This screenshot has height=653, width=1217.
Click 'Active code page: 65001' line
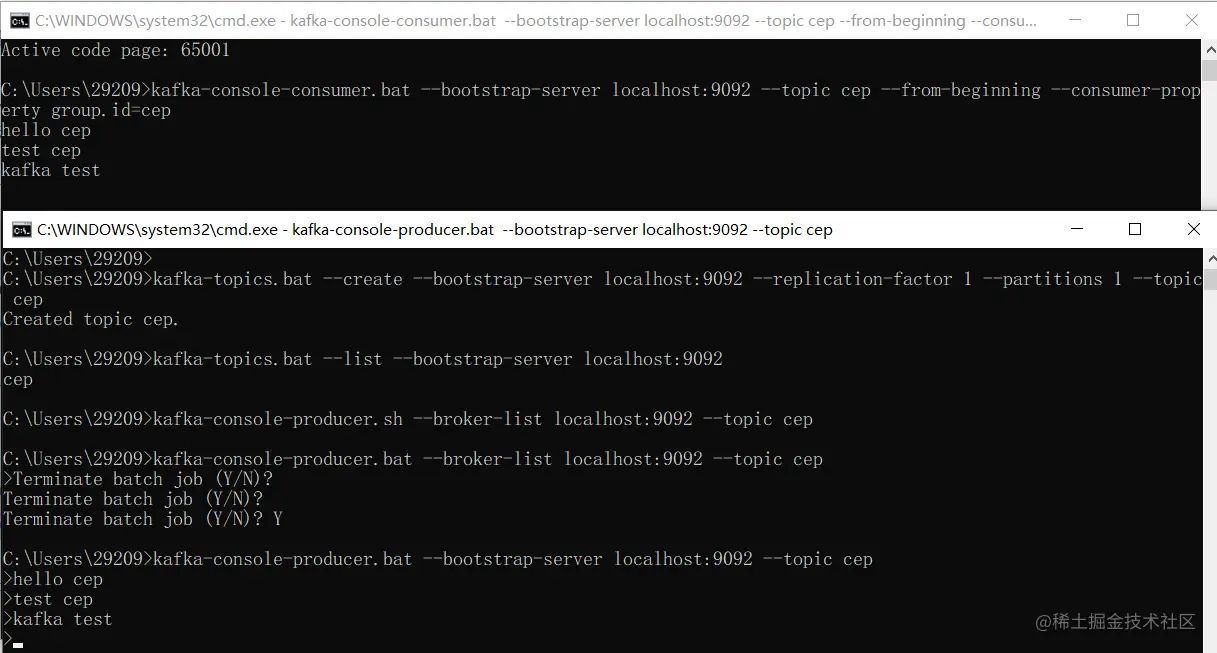pos(116,50)
